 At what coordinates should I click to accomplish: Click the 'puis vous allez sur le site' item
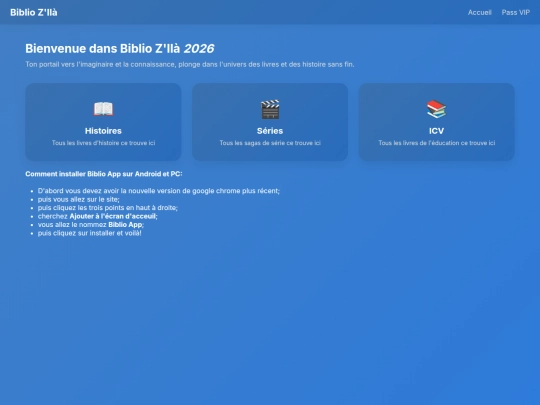point(79,199)
